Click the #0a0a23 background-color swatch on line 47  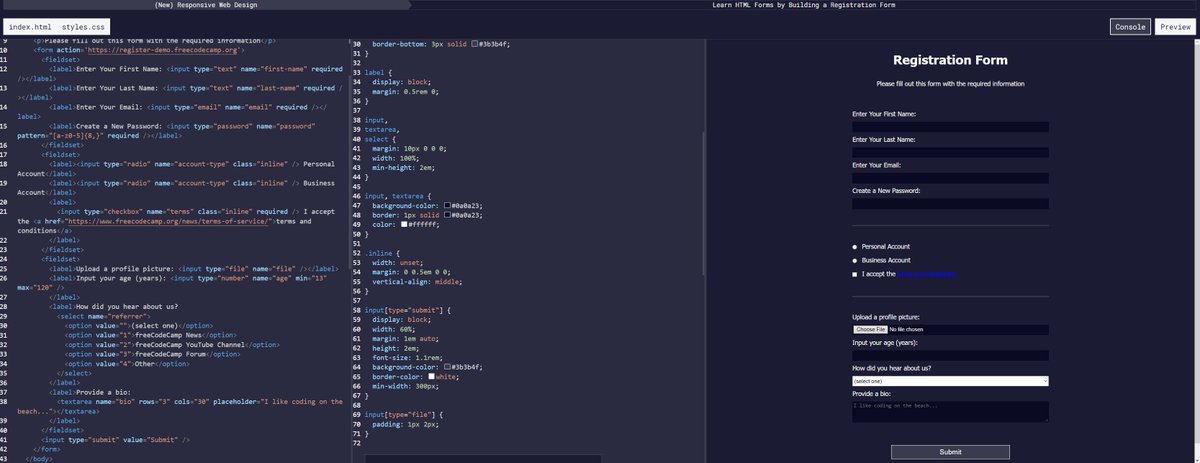447,205
